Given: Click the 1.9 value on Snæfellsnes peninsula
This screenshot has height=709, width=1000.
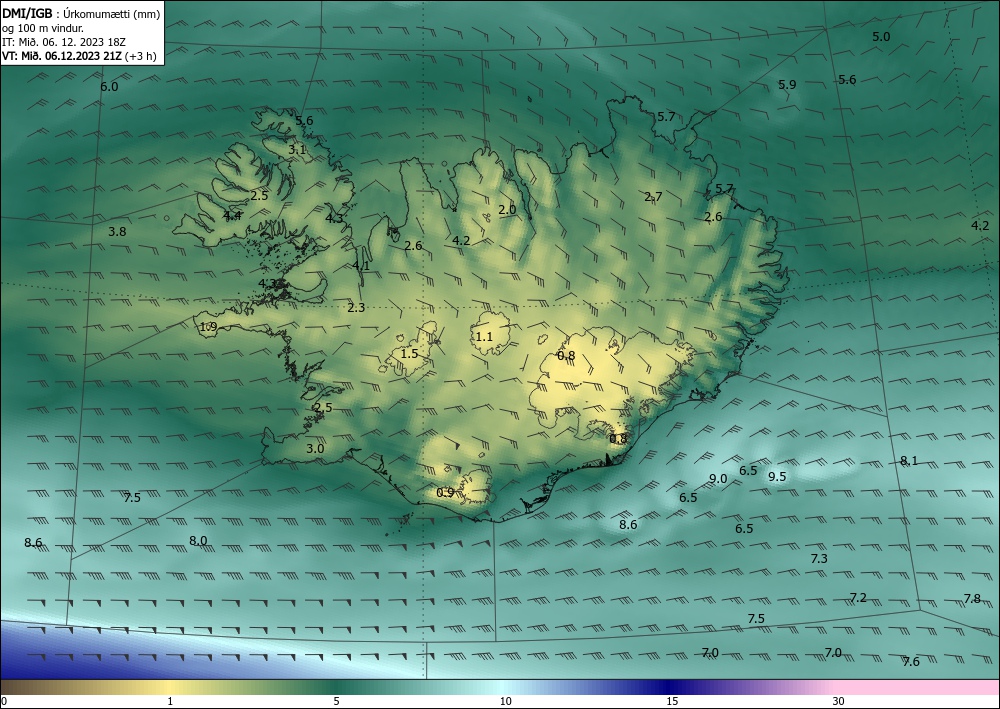Looking at the screenshot, I should [209, 327].
